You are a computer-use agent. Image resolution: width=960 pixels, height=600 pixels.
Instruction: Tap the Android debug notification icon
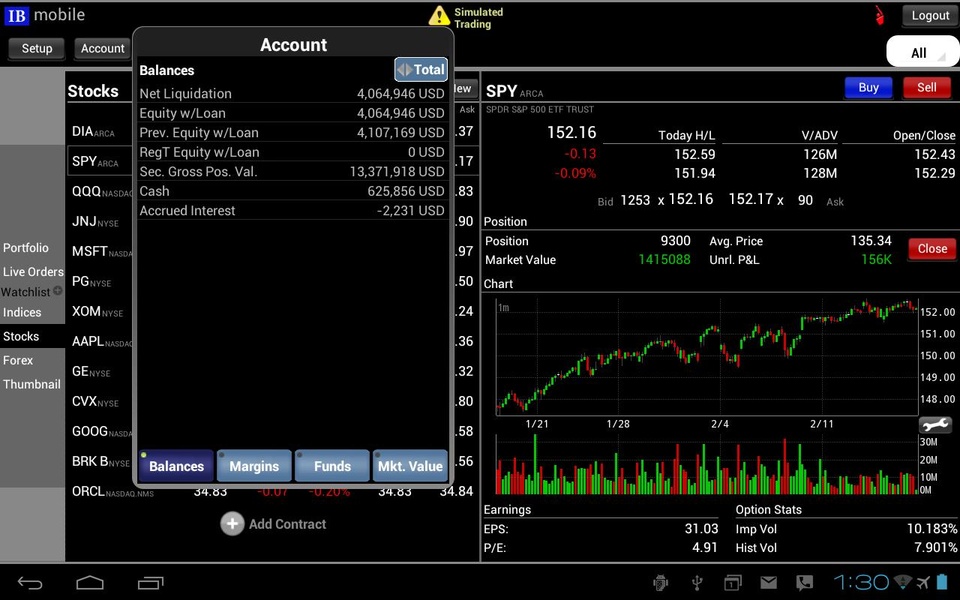[x=660, y=582]
